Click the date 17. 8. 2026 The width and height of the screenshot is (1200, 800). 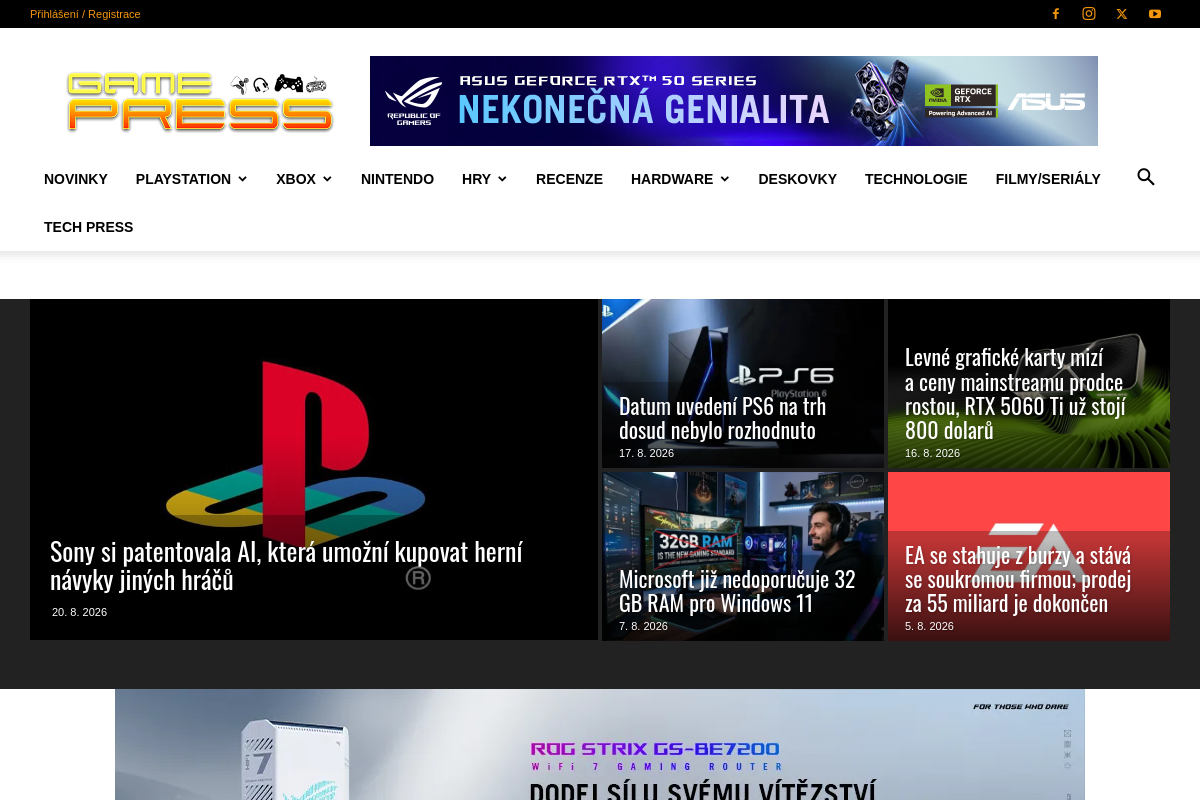[x=646, y=453]
